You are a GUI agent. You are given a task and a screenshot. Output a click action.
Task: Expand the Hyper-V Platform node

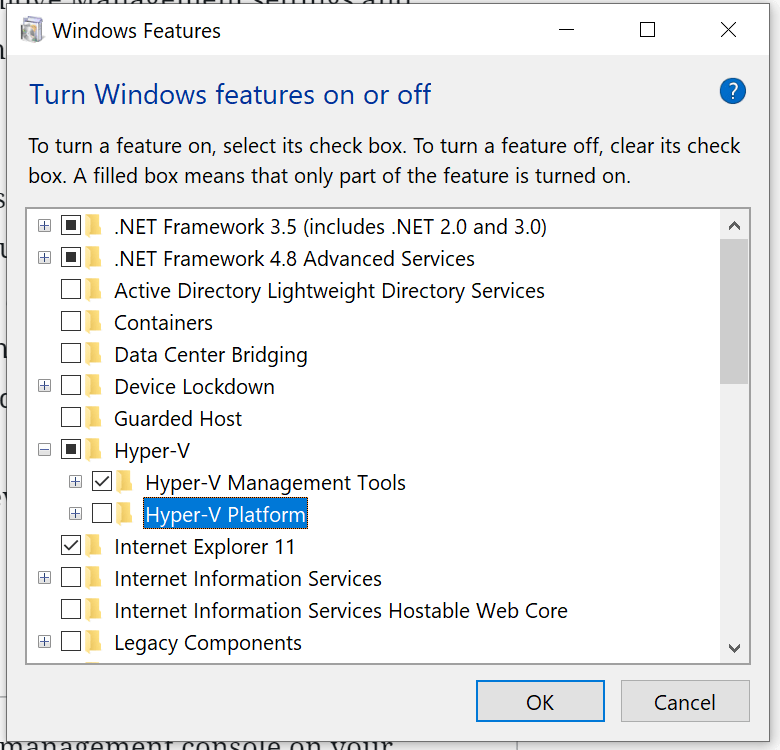(x=76, y=514)
